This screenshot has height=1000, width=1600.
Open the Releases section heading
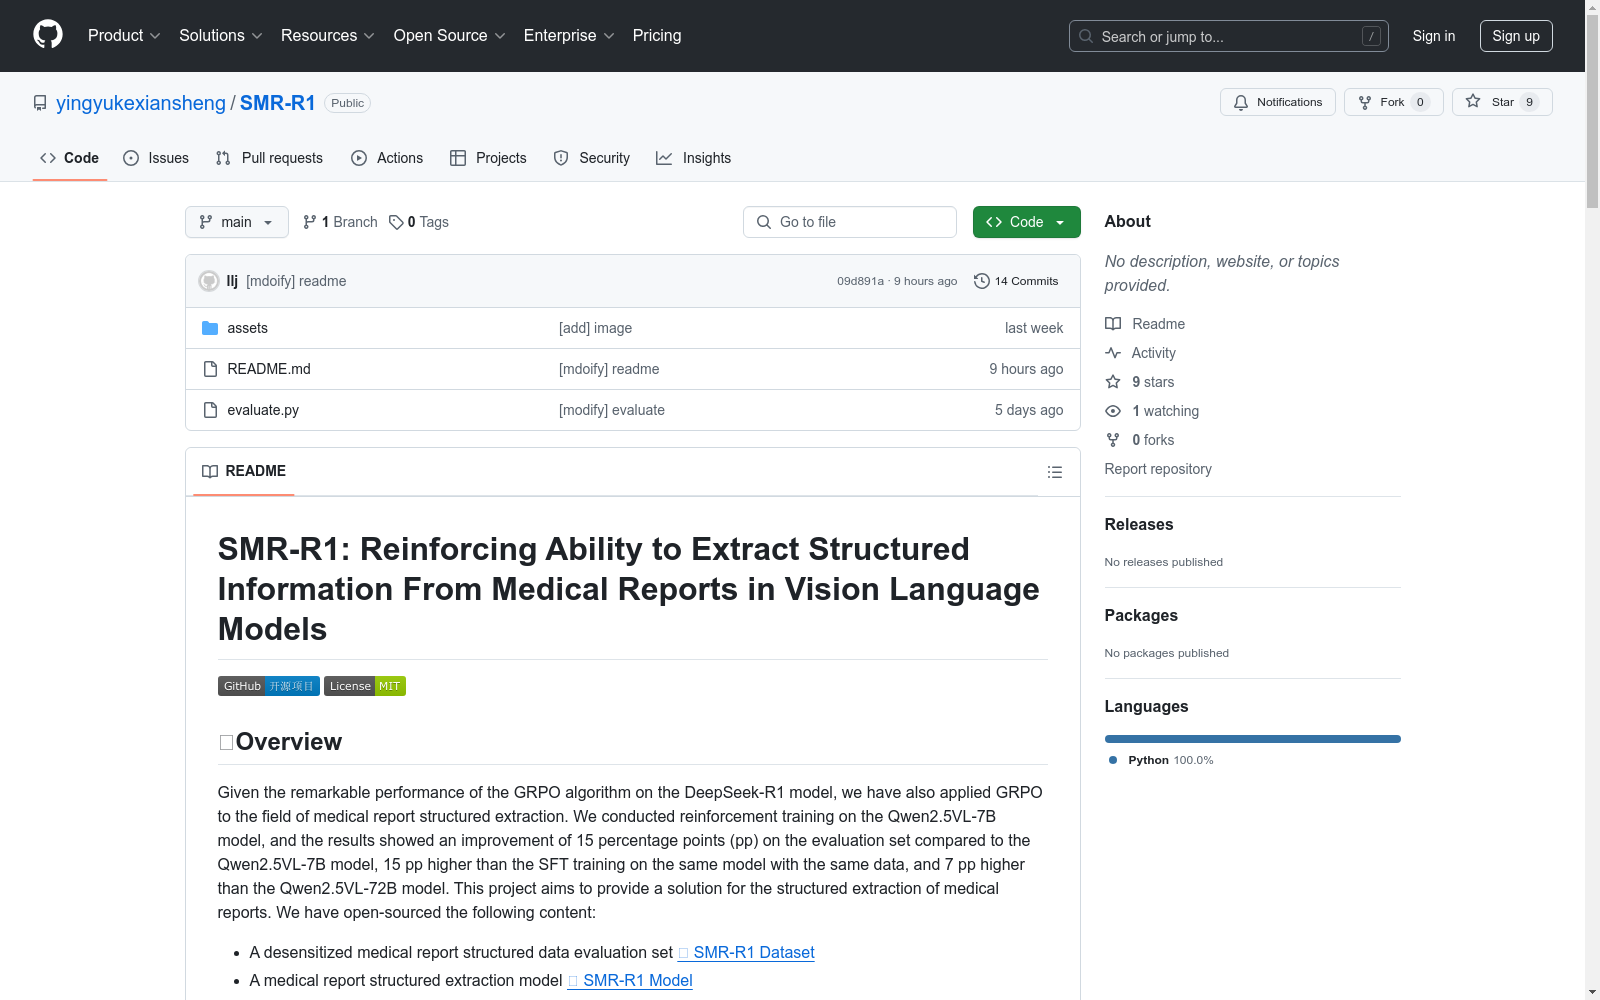click(x=1139, y=524)
